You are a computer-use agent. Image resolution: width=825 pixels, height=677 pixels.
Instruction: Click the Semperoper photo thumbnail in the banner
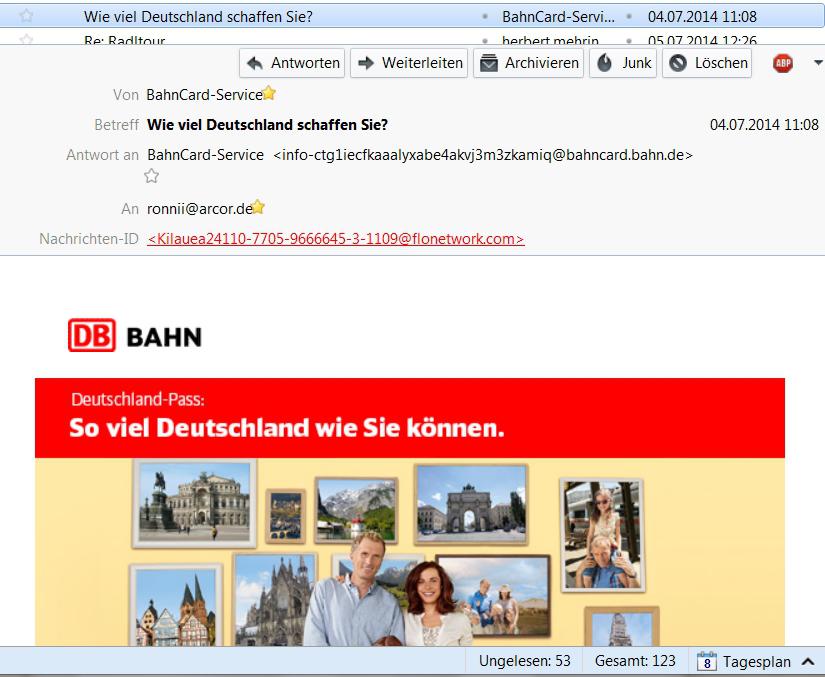point(194,503)
